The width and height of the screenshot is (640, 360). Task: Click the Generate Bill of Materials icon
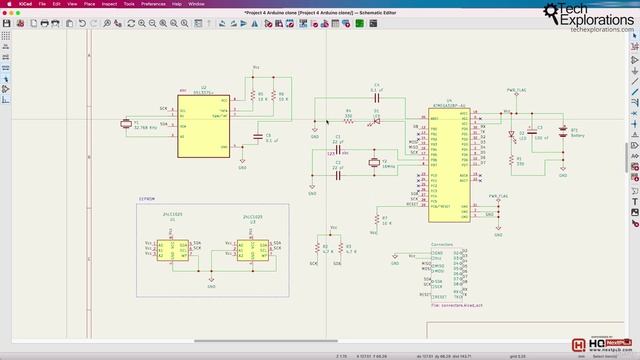[x=346, y=23]
